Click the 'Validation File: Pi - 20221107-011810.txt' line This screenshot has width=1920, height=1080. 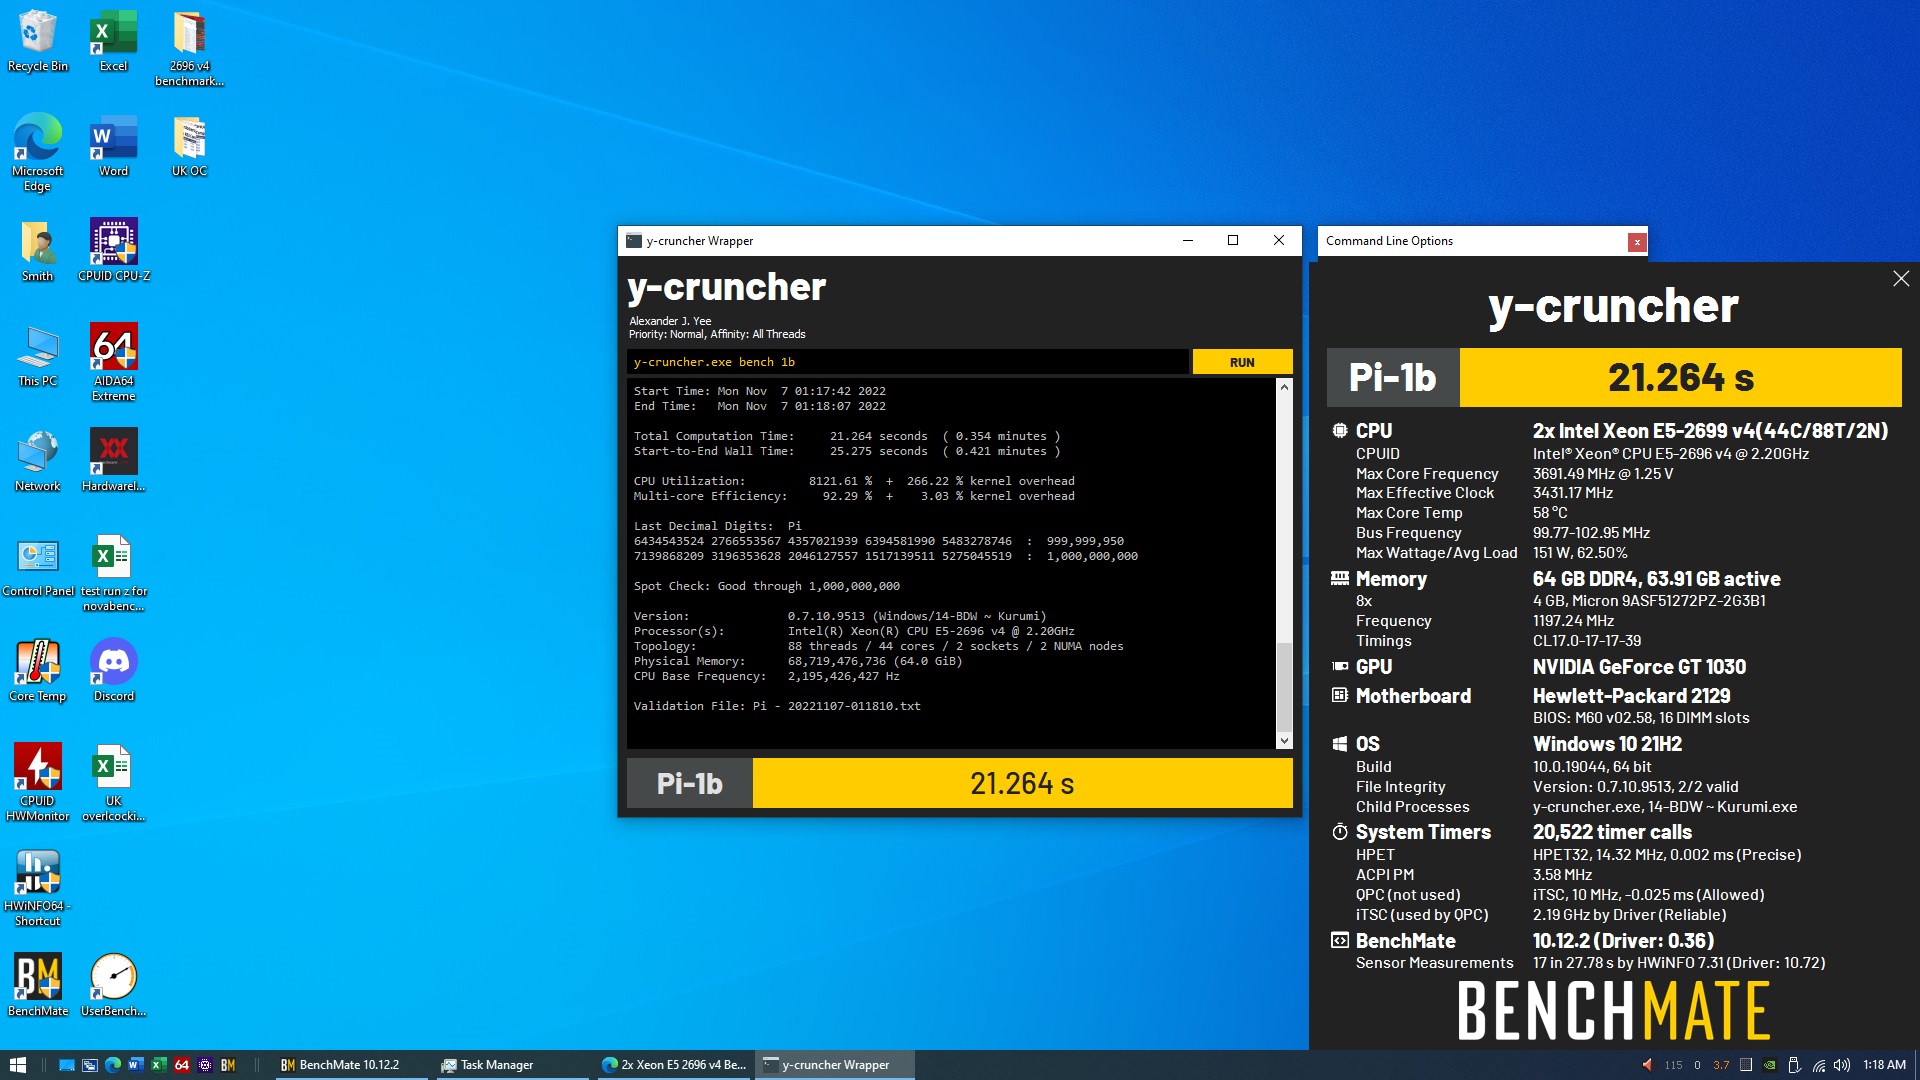click(x=777, y=706)
